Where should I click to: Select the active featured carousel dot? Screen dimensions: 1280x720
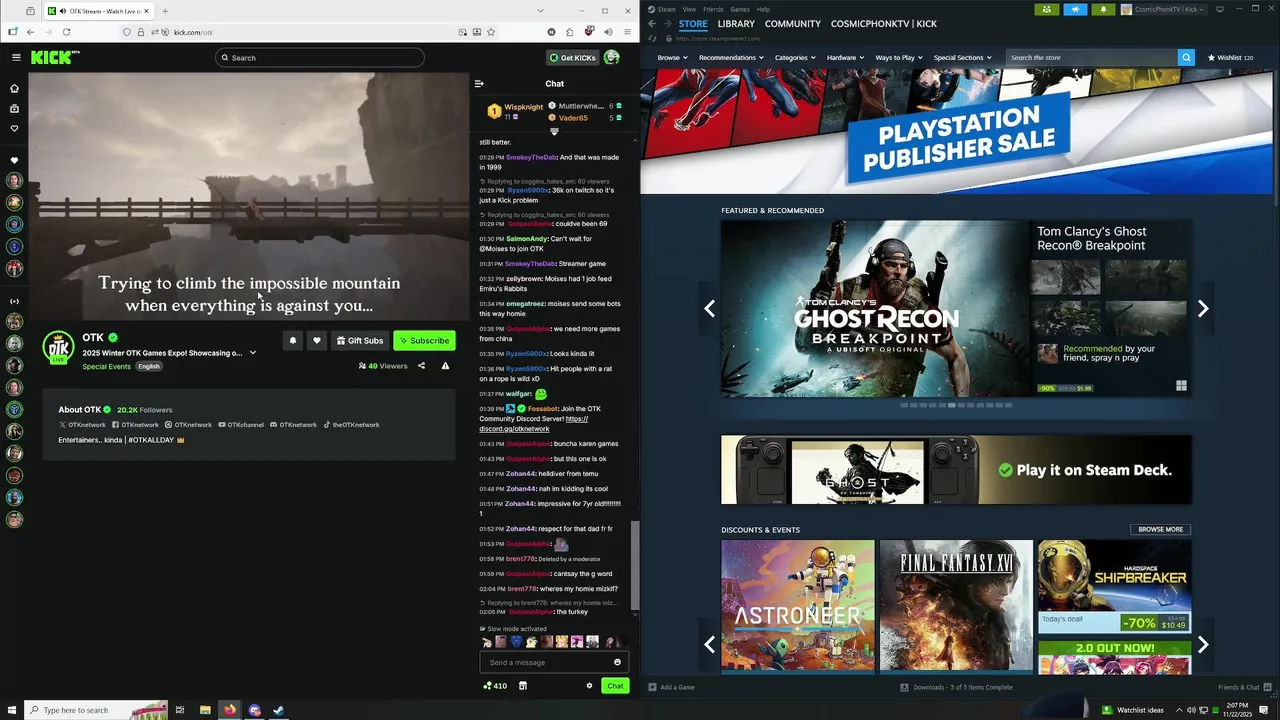[952, 405]
